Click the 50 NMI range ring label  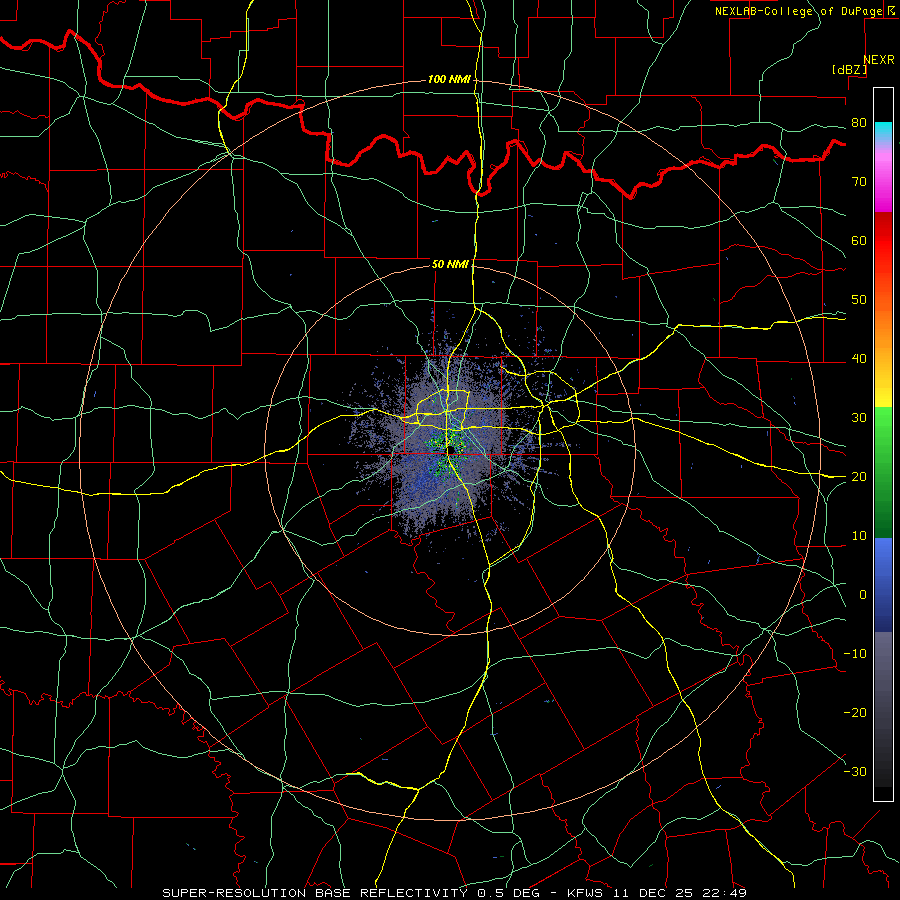[x=449, y=265]
